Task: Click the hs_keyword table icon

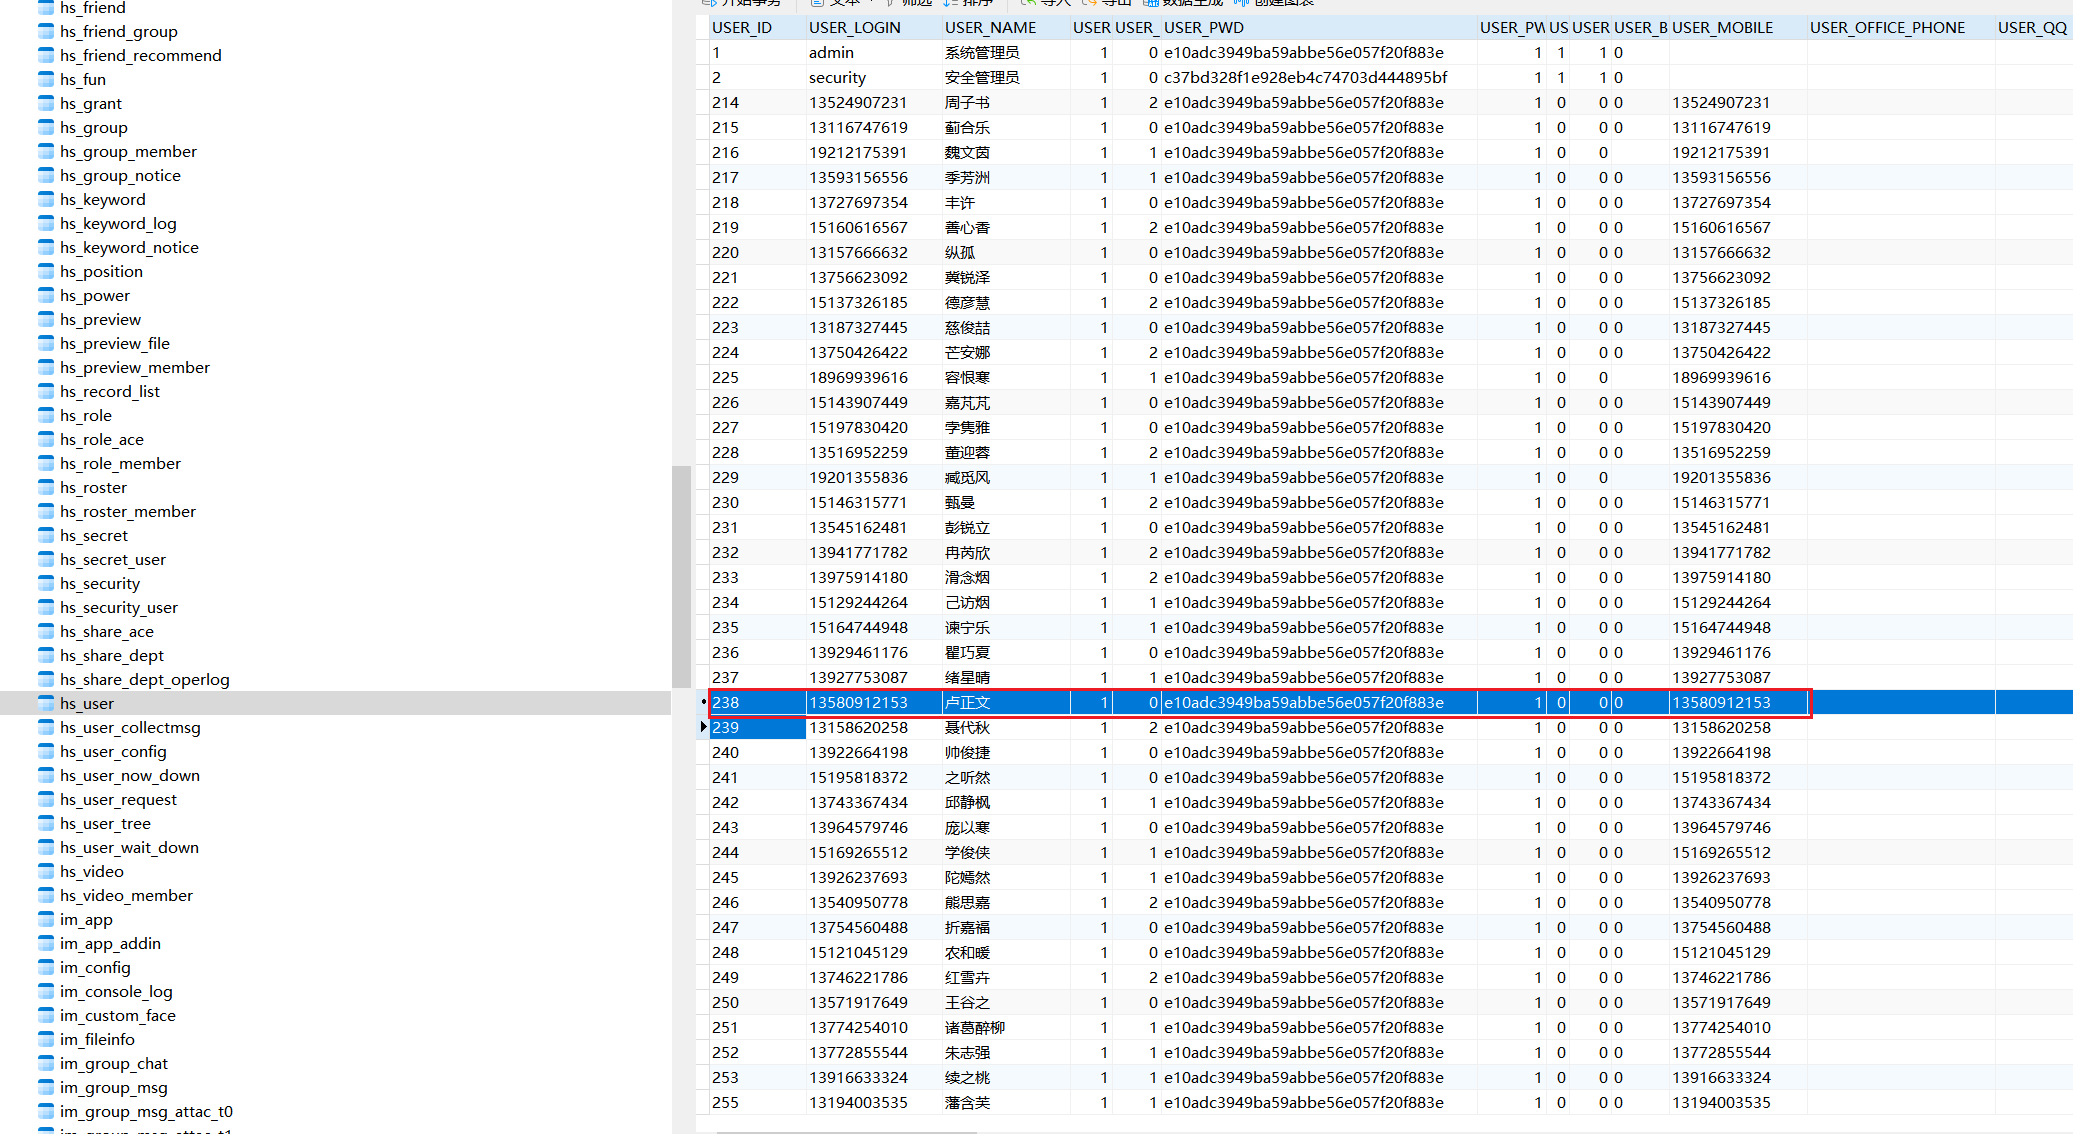Action: coord(46,199)
